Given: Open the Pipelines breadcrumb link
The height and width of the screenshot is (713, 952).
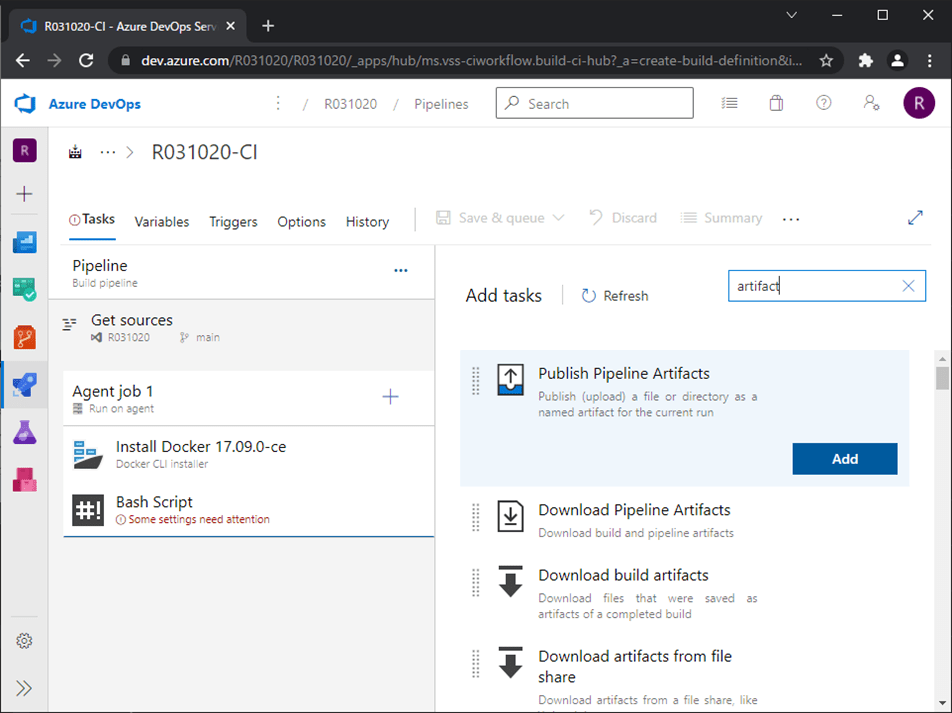Looking at the screenshot, I should [x=441, y=104].
